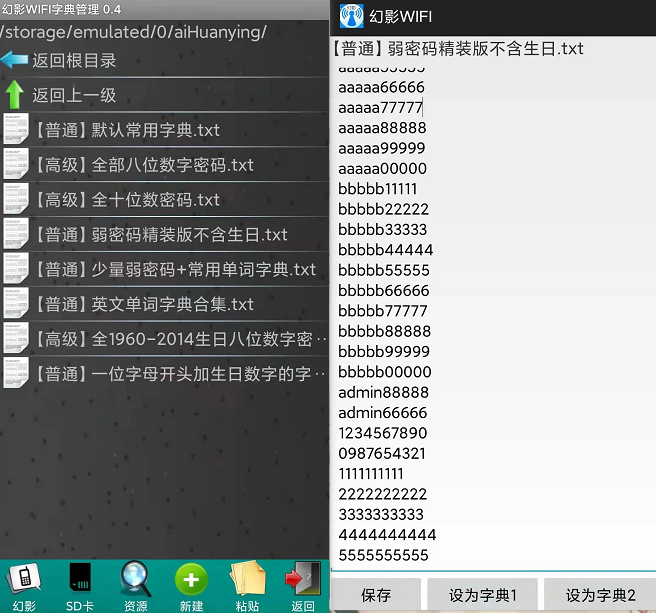Place cursor on line 3333333333

(381, 514)
